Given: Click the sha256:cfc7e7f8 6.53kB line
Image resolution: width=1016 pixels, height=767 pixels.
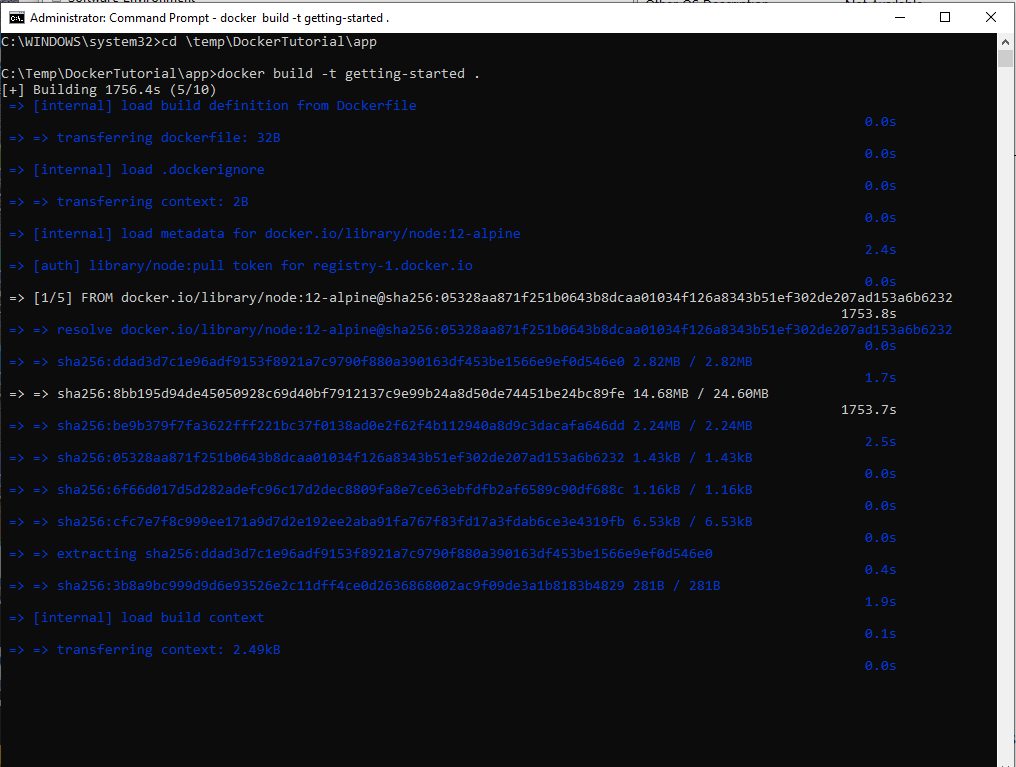Looking at the screenshot, I should [380, 522].
